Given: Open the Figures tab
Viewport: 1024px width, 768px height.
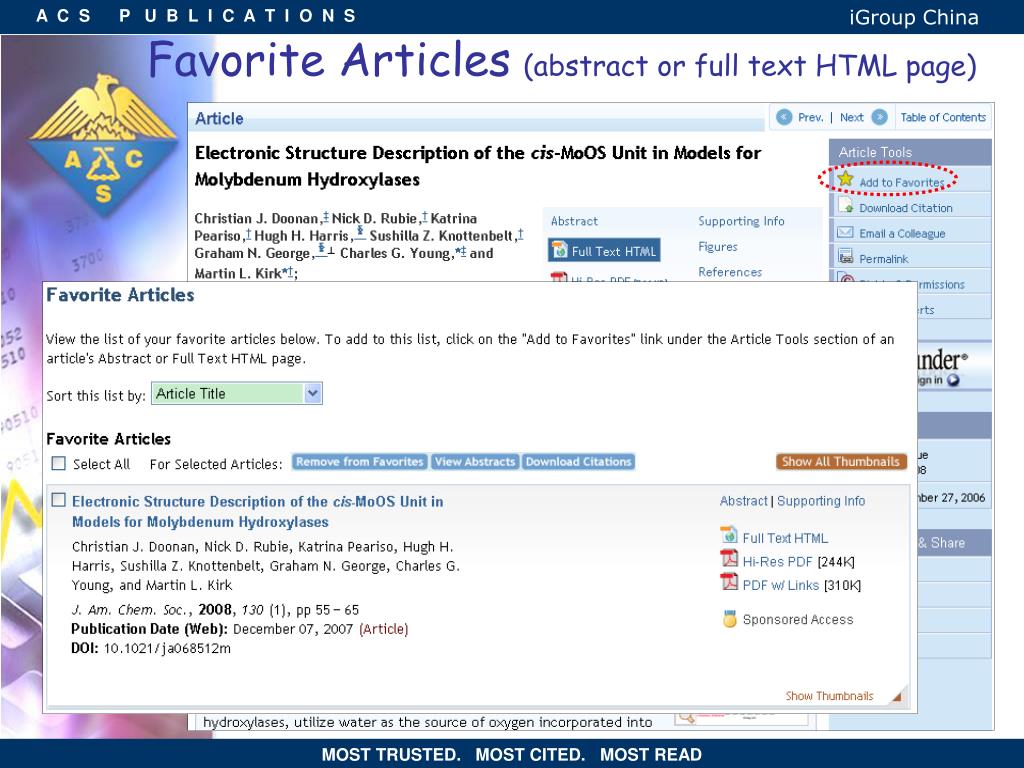Looking at the screenshot, I should 718,247.
